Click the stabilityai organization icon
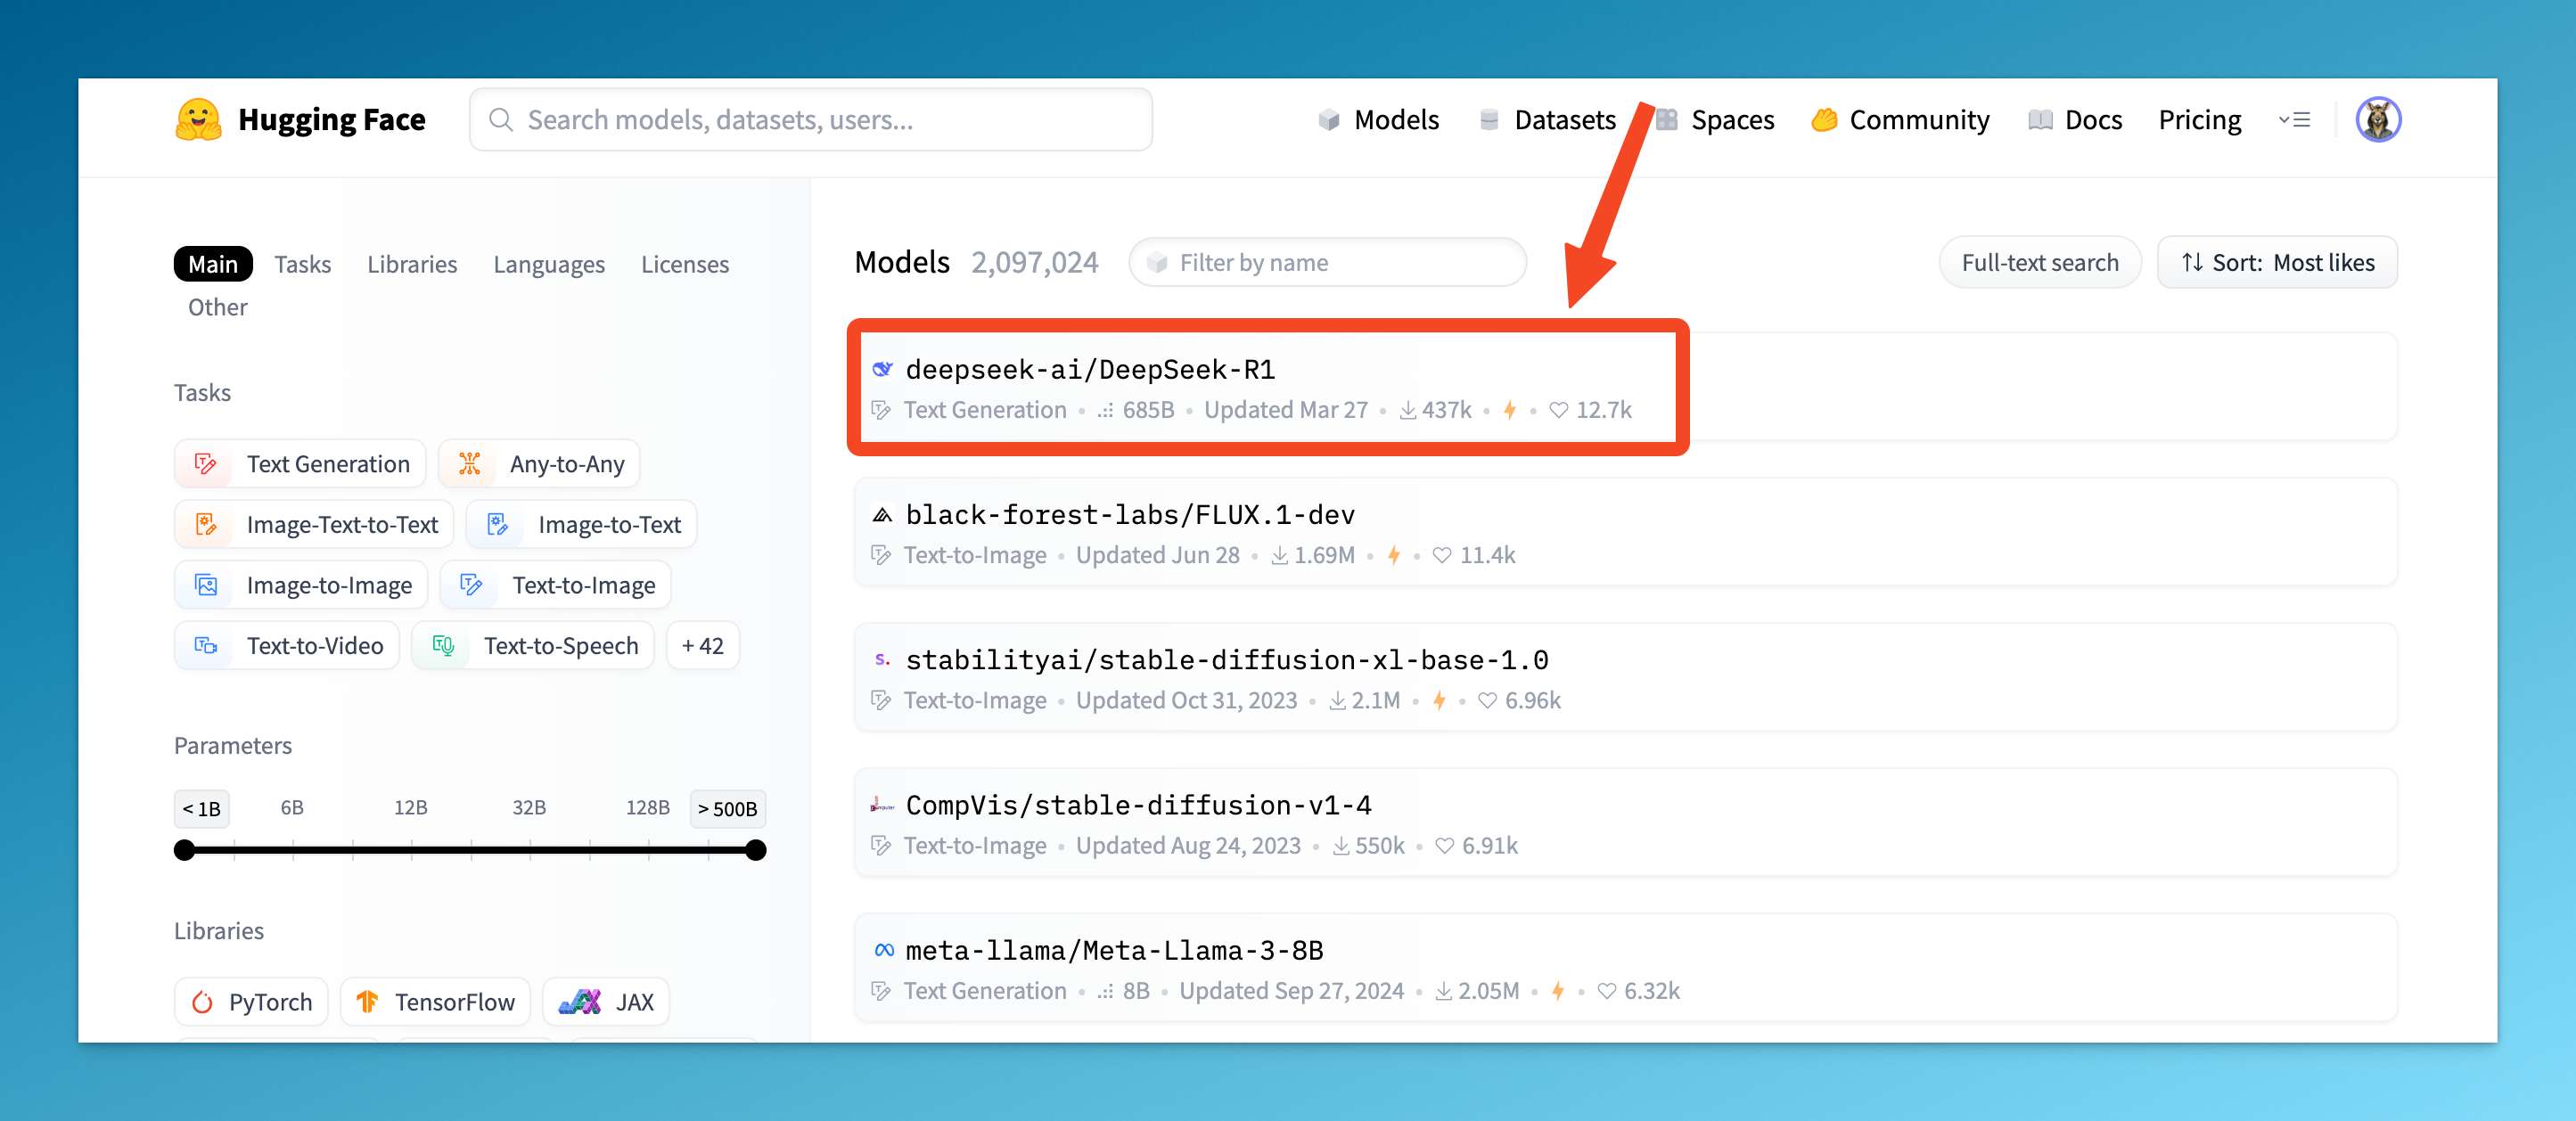Viewport: 2576px width, 1121px height. [882, 660]
